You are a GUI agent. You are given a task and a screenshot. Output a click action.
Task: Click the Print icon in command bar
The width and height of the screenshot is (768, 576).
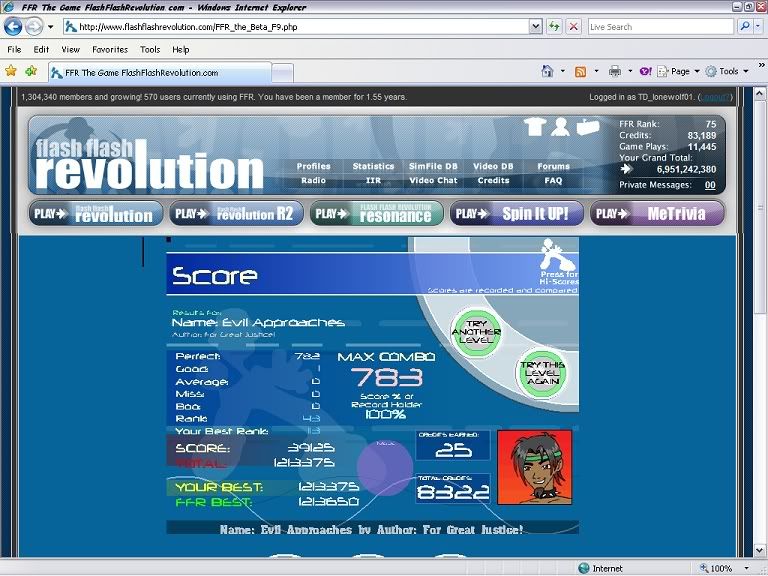[x=615, y=71]
